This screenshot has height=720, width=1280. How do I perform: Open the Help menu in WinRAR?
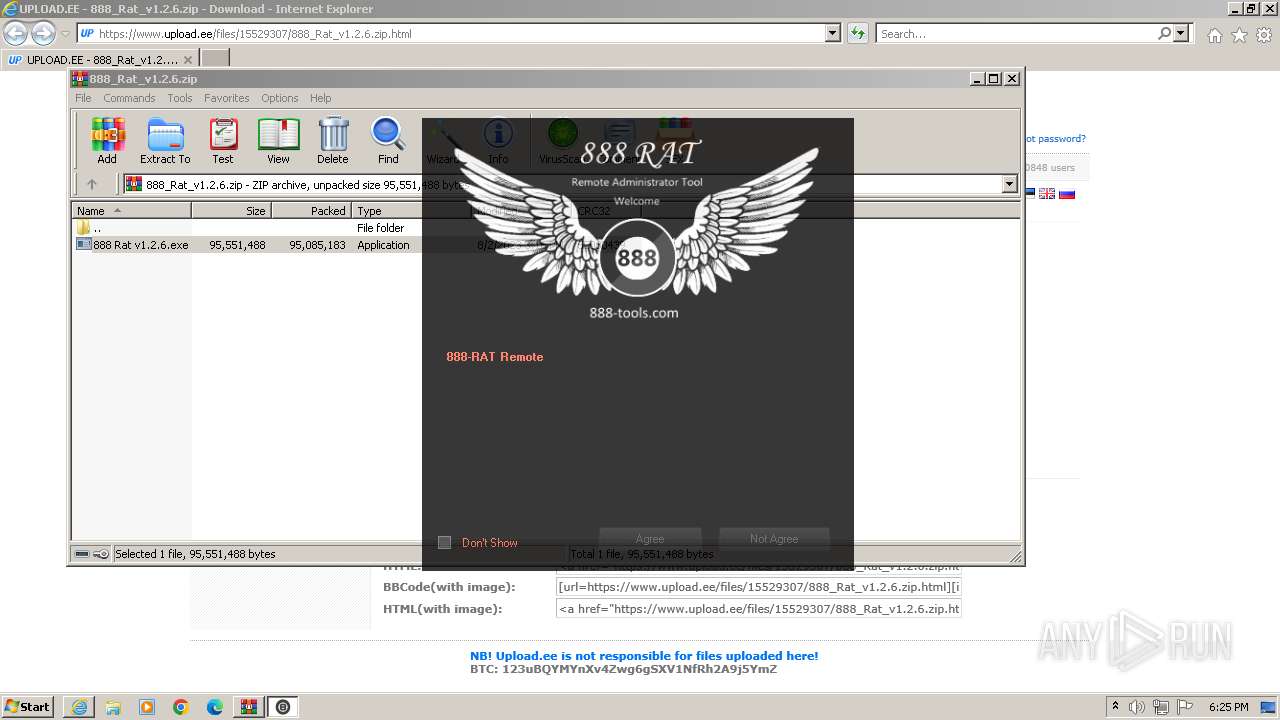[x=320, y=98]
